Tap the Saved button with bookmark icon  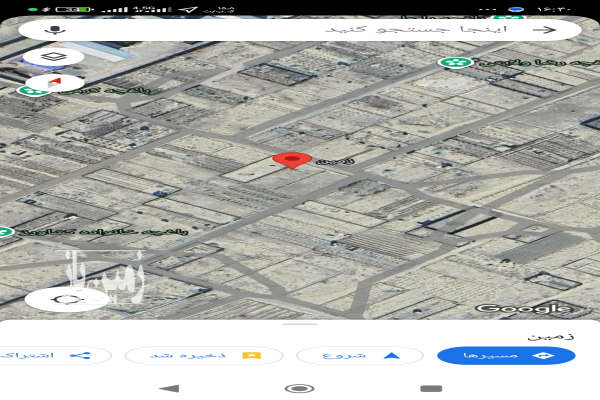204,356
